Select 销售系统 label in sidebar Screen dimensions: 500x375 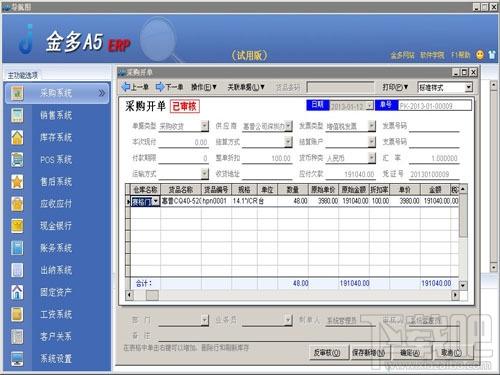click(56, 115)
